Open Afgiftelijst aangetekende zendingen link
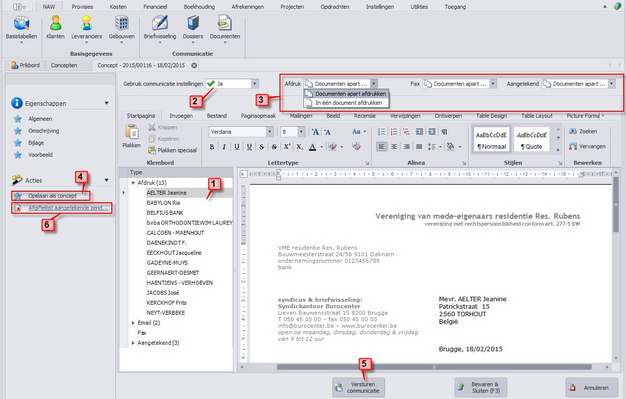Viewport: 626px width, 399px height. 62,208
